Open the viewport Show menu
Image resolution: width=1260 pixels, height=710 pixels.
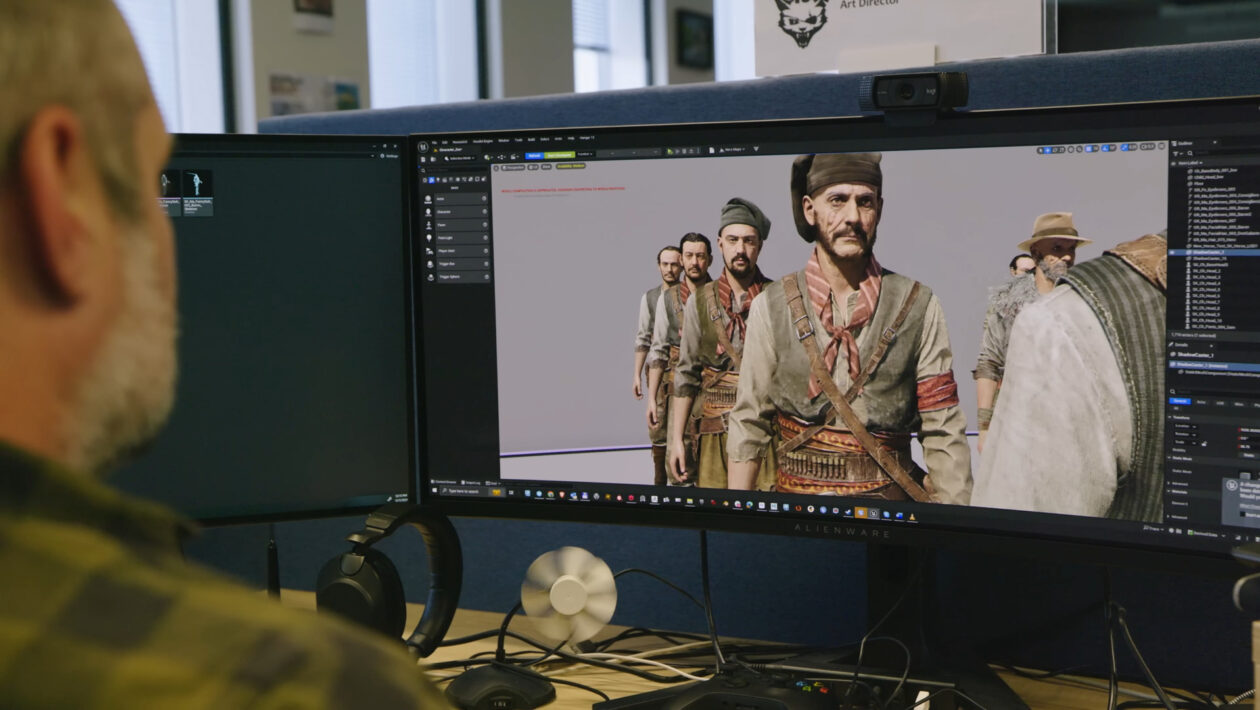coord(546,167)
